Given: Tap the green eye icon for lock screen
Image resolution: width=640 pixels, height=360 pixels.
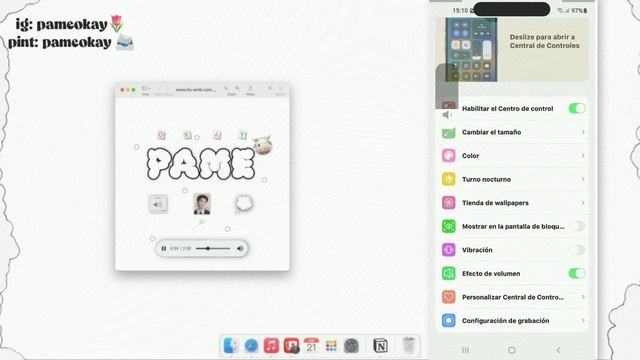Looking at the screenshot, I should coord(449,226).
